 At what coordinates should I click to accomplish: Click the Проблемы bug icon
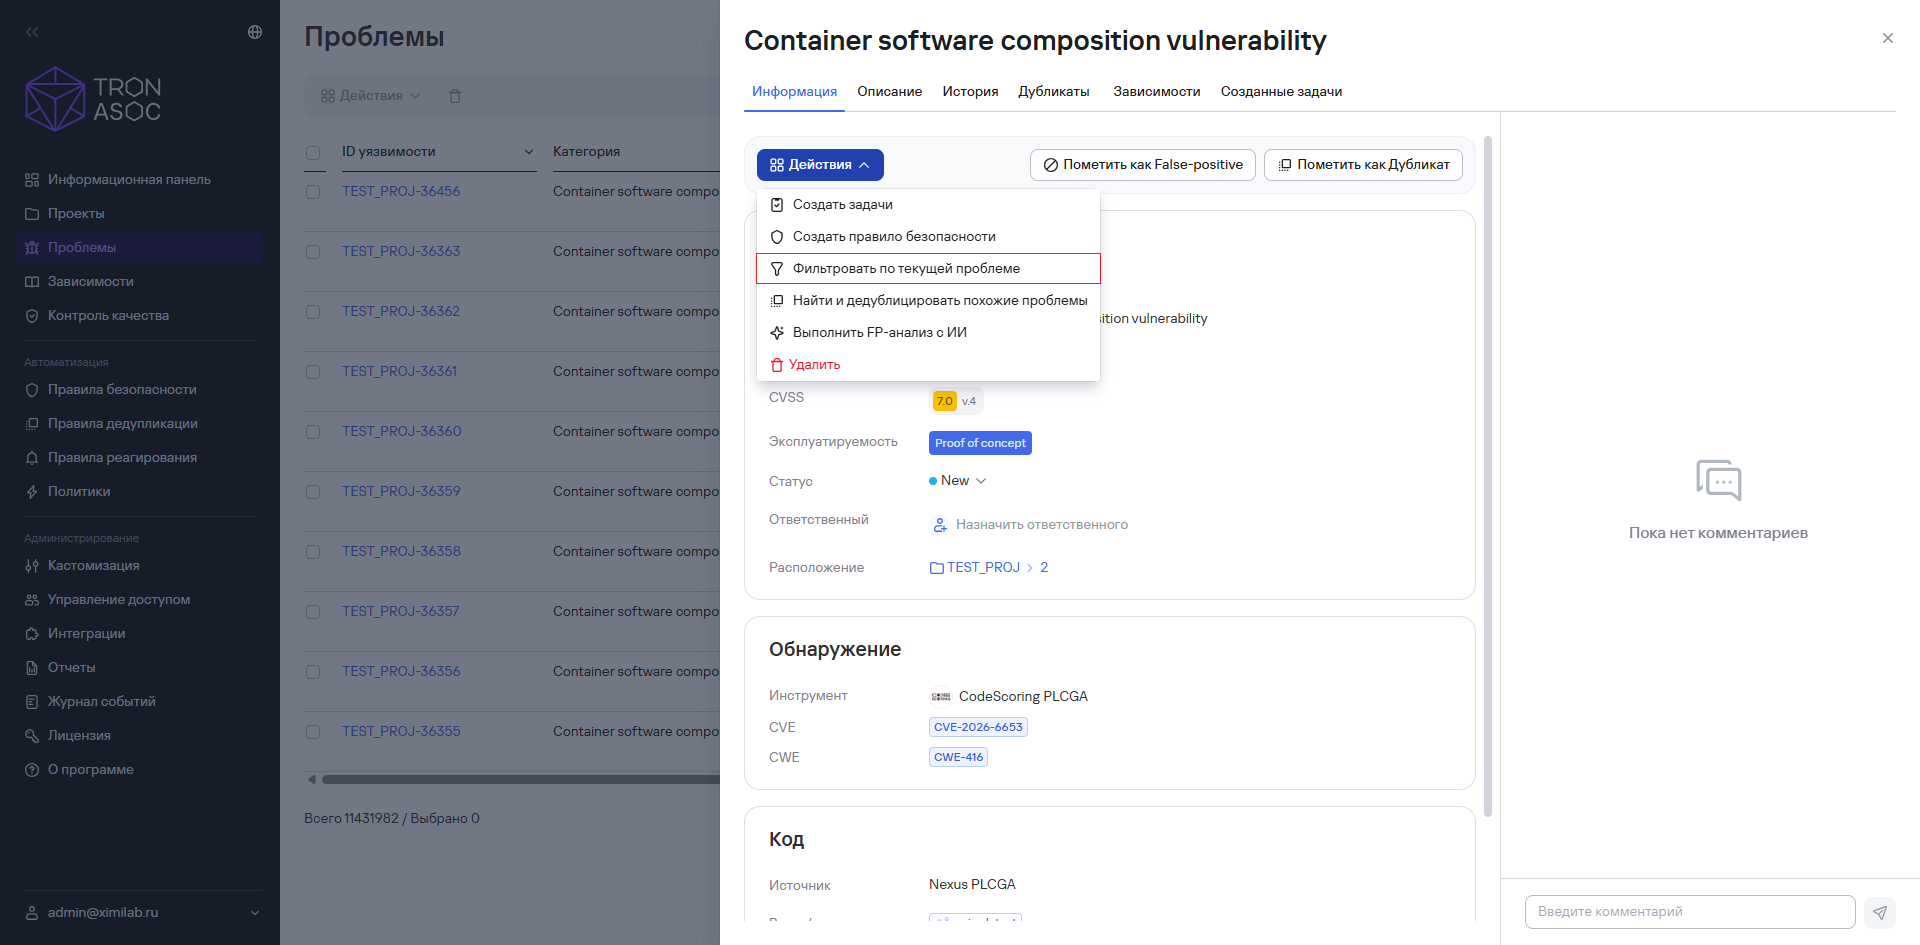32,248
